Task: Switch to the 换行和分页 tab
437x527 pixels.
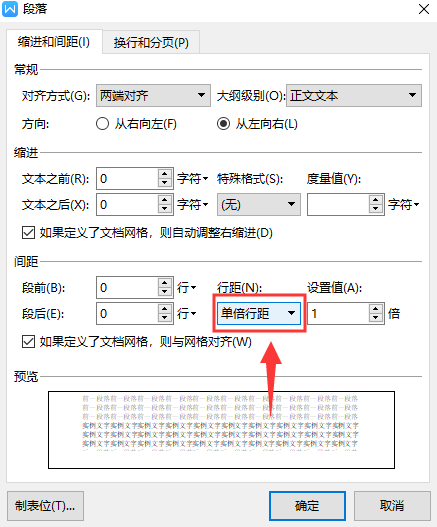Action: 151,42
